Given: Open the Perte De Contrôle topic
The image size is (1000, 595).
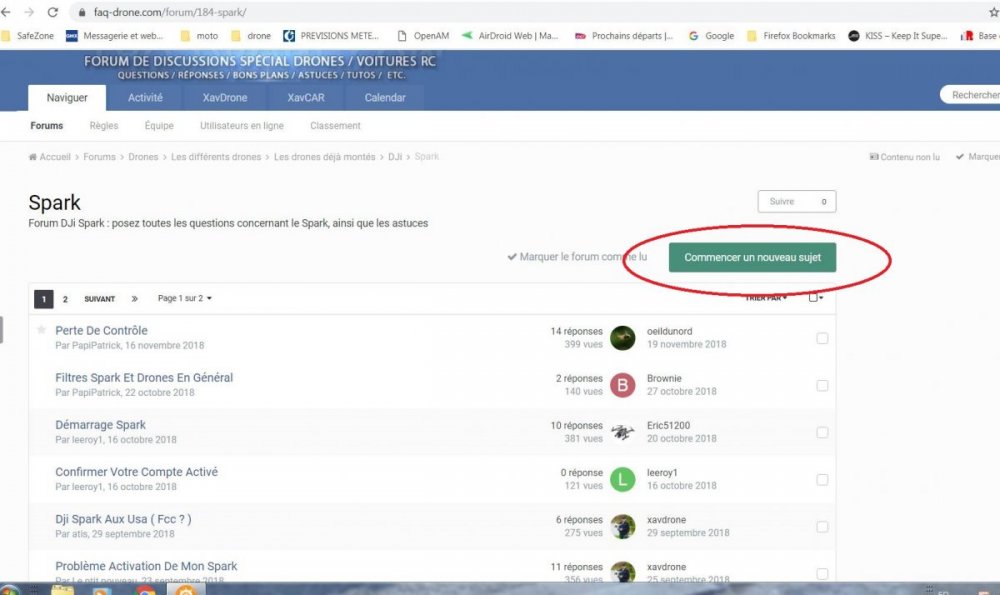Looking at the screenshot, I should [x=101, y=330].
